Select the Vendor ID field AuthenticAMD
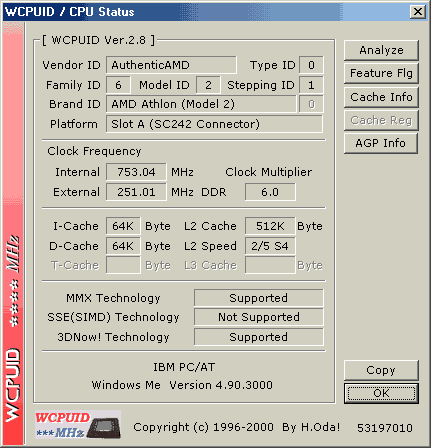Image resolution: width=431 pixels, height=448 pixels. point(171,65)
